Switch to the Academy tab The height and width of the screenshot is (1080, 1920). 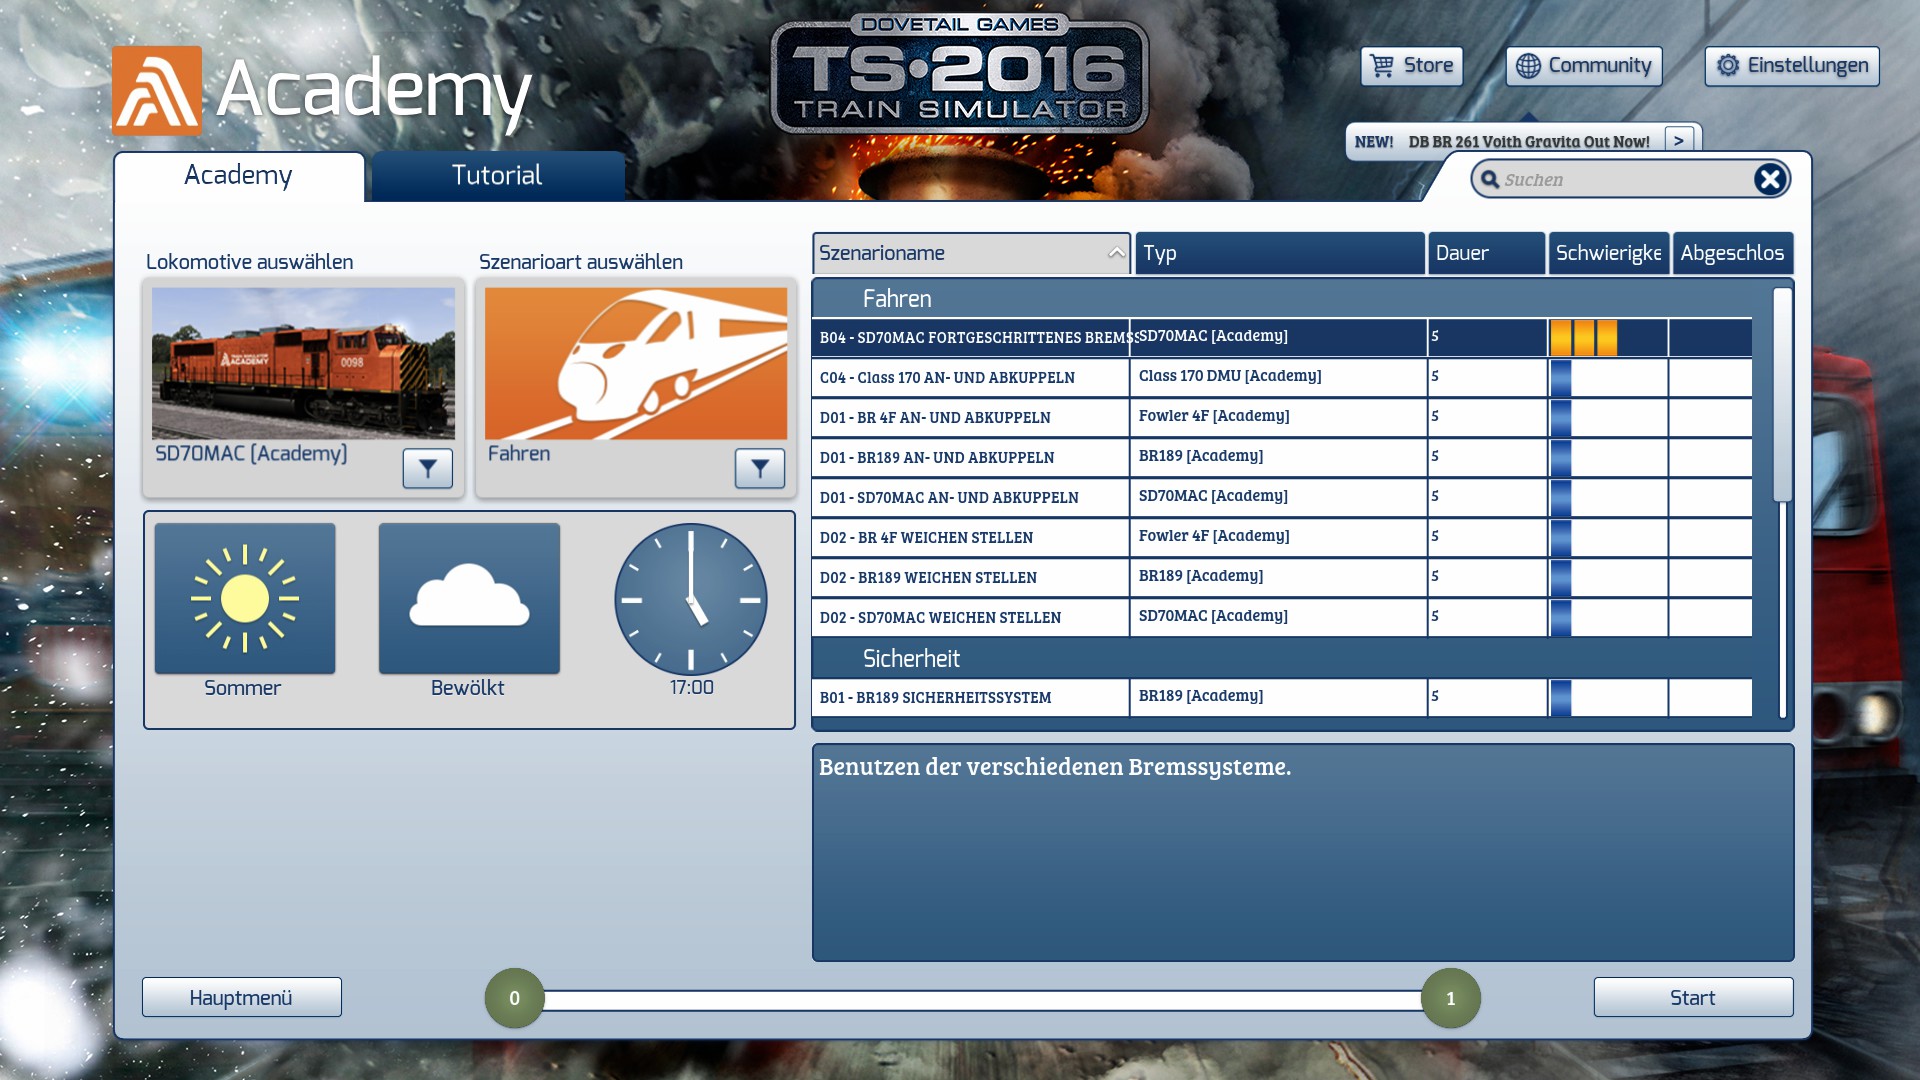coord(239,176)
